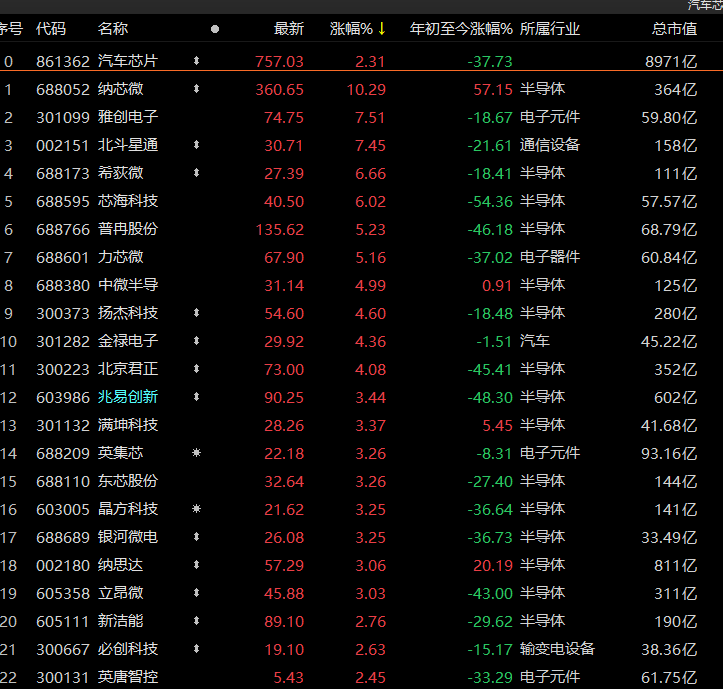Viewport: 723px width, 689px height.
Task: Click stock code 603986
Action: point(63,398)
